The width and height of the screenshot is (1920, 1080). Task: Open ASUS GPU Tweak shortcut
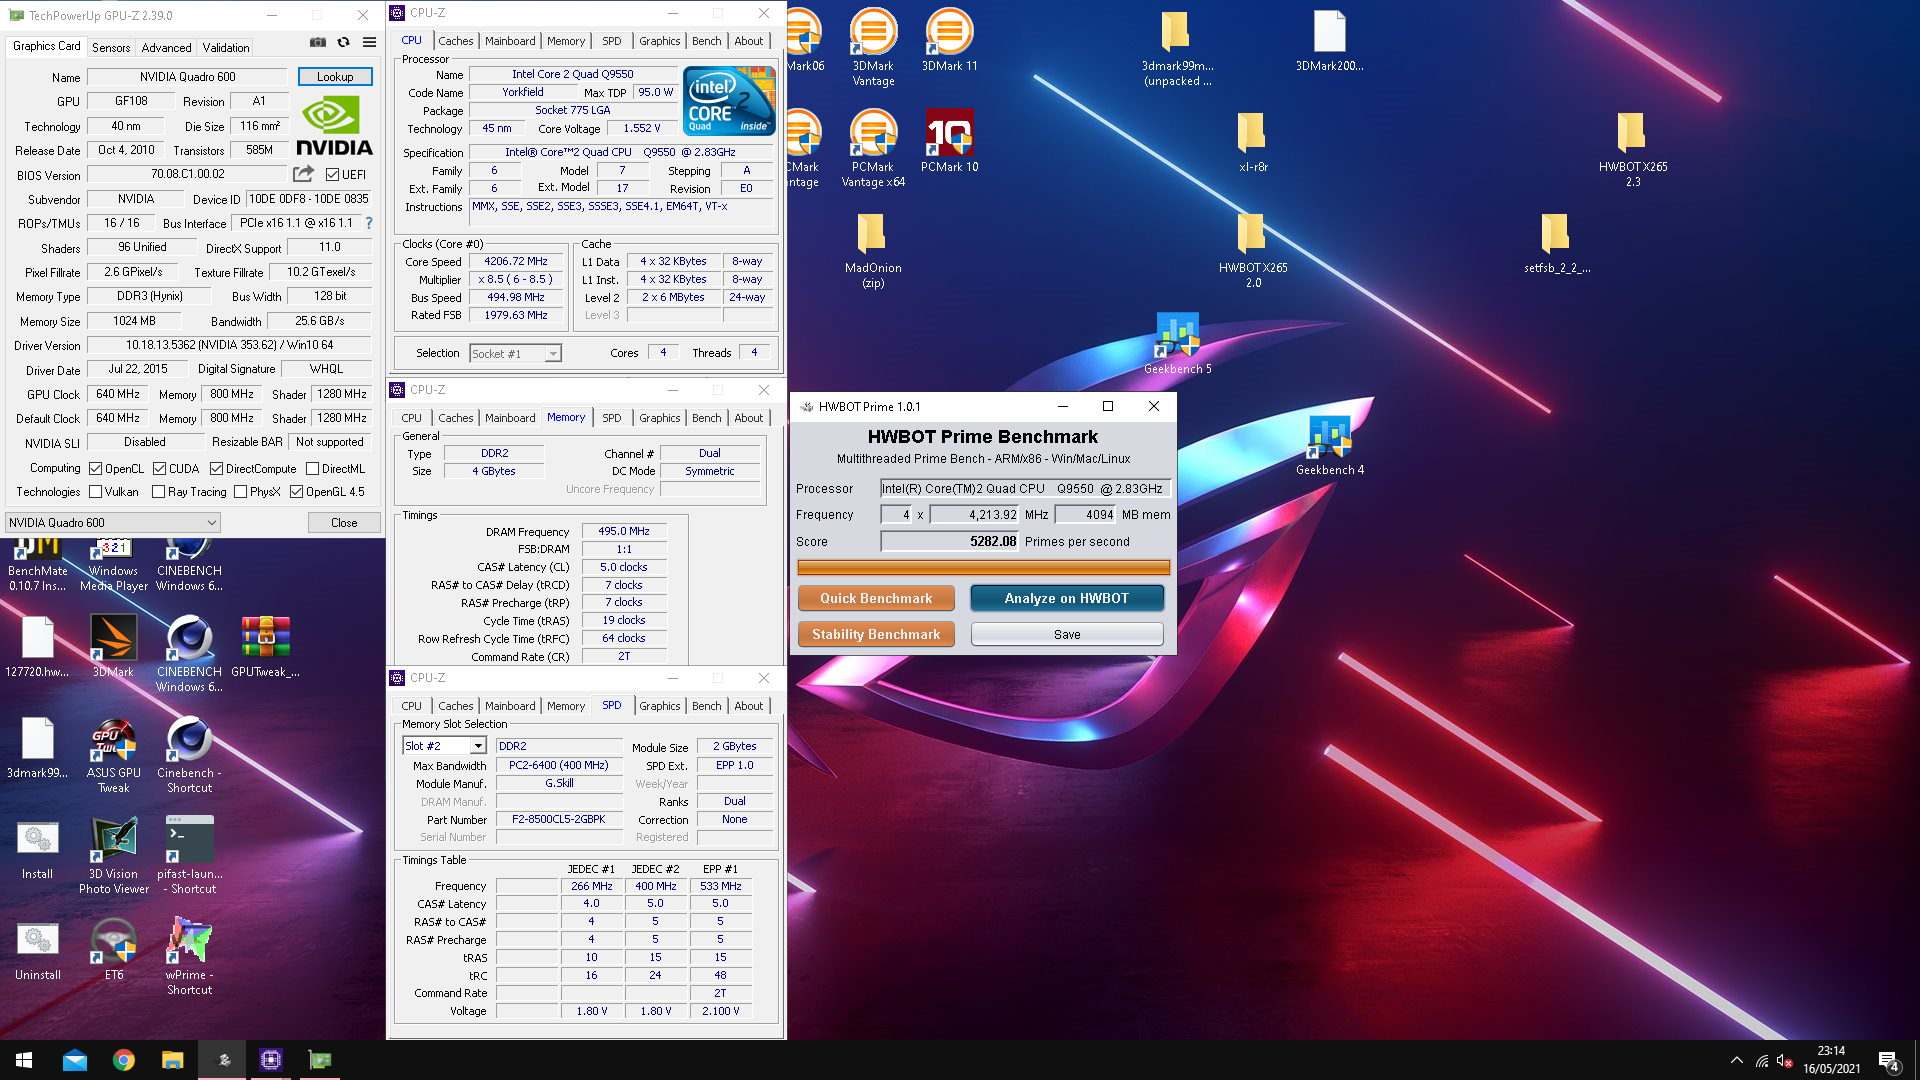pyautogui.click(x=113, y=755)
